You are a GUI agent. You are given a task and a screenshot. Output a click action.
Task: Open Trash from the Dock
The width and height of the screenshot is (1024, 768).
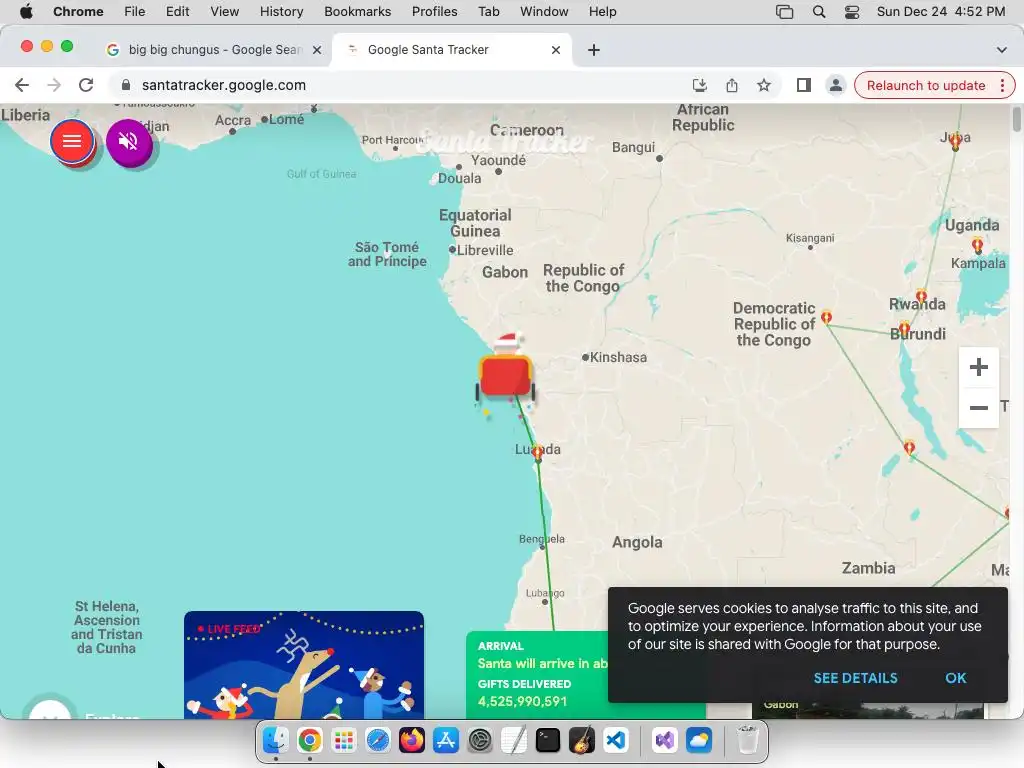tap(747, 741)
